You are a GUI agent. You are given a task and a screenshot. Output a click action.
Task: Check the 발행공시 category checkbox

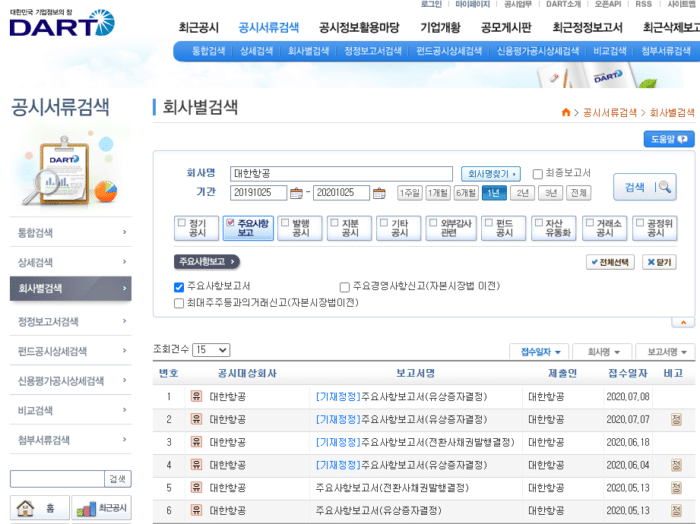(x=285, y=223)
